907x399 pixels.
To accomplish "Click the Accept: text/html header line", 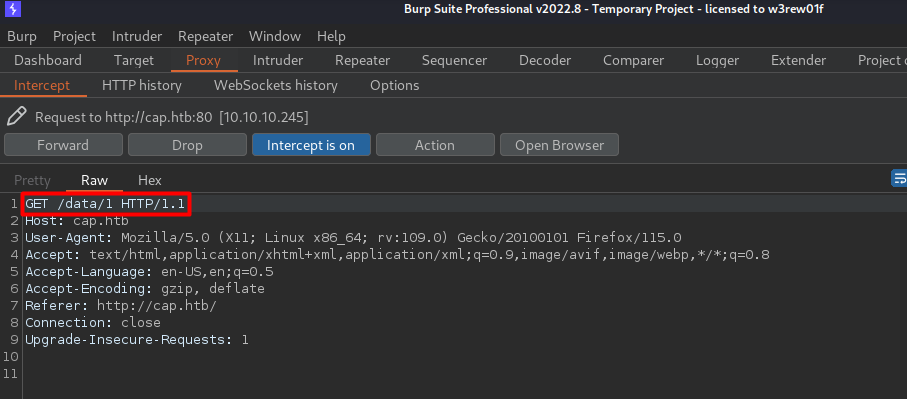I will pos(397,255).
